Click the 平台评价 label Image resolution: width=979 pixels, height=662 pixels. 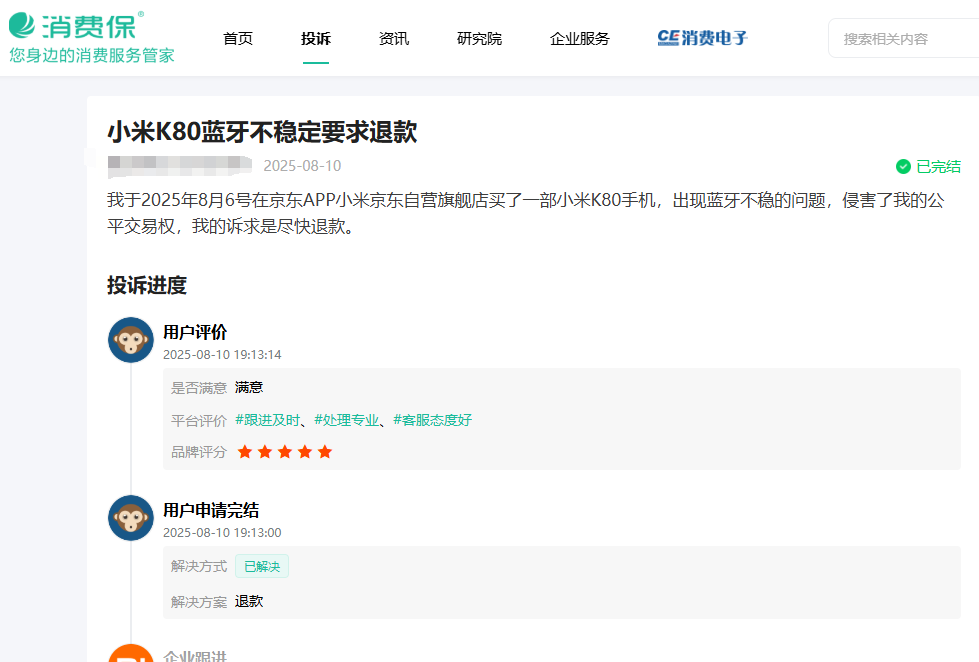pos(199,420)
